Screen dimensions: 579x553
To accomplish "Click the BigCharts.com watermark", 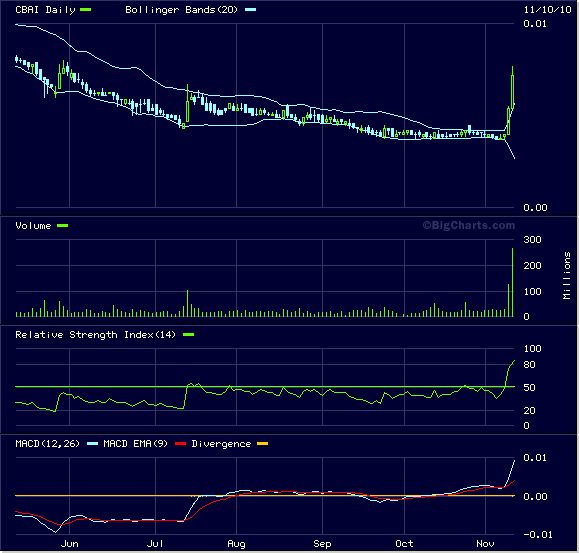I will (469, 225).
